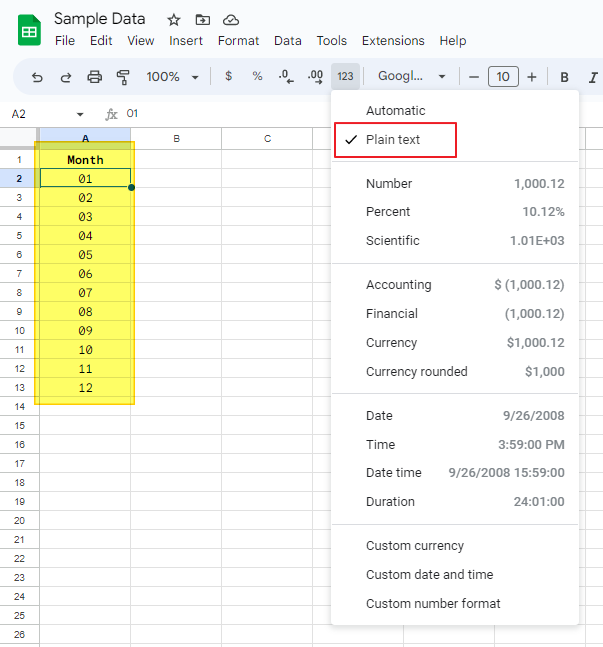Select the paint format tool
The width and height of the screenshot is (603, 647).
point(124,77)
